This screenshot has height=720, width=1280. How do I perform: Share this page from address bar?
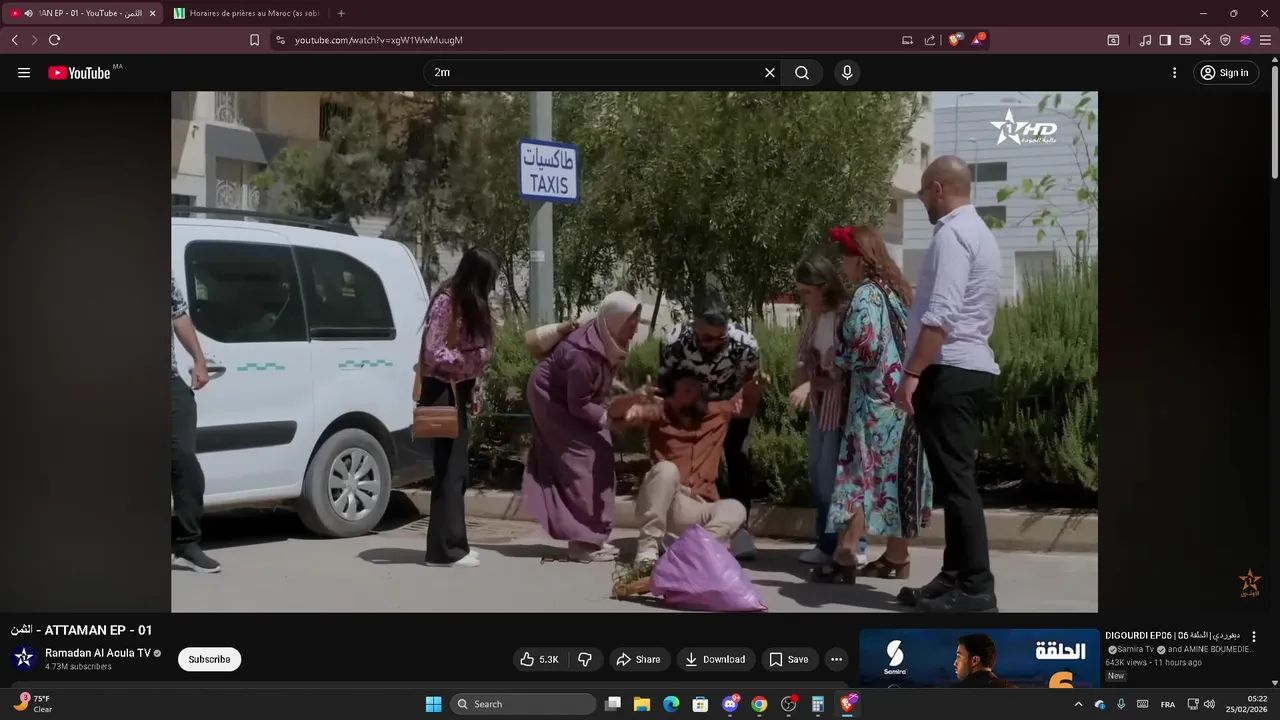[930, 40]
